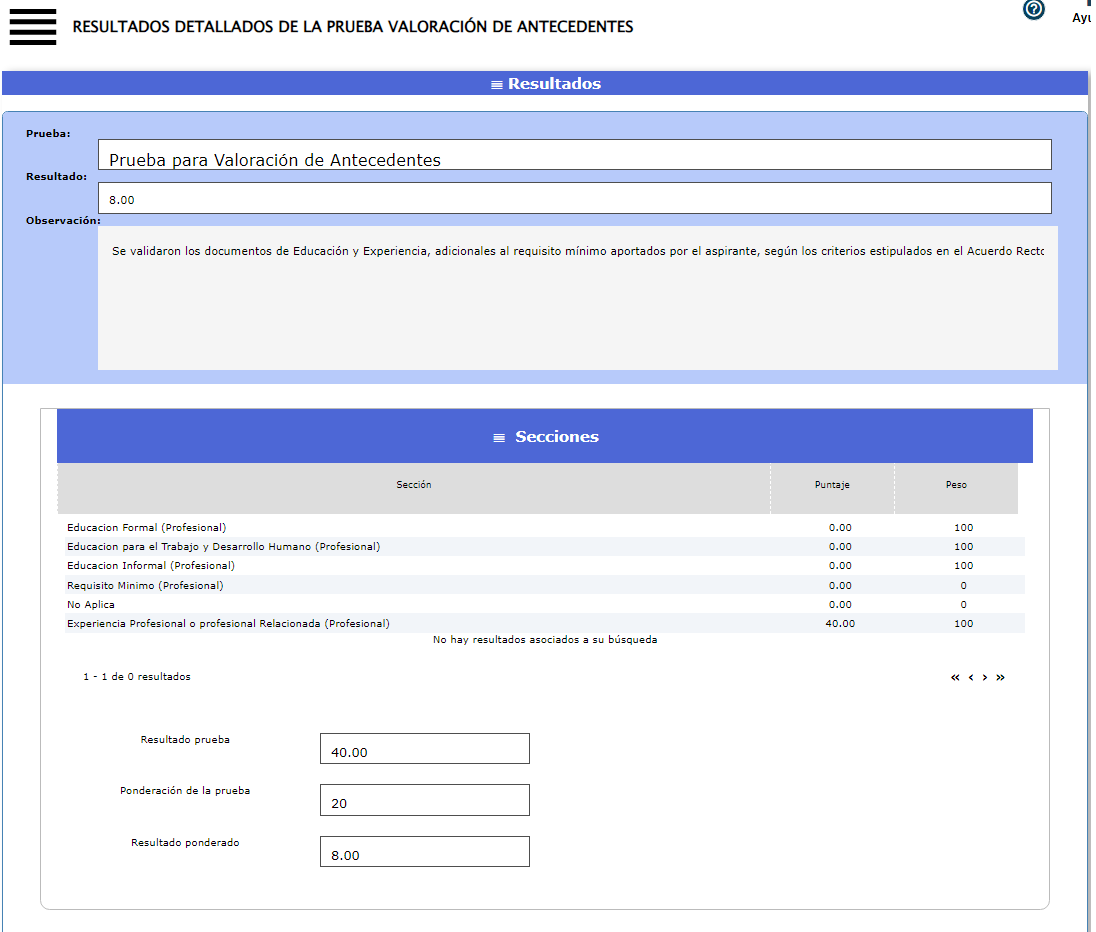
Task: Click the list icon beside Resultados
Action: pyautogui.click(x=496, y=85)
